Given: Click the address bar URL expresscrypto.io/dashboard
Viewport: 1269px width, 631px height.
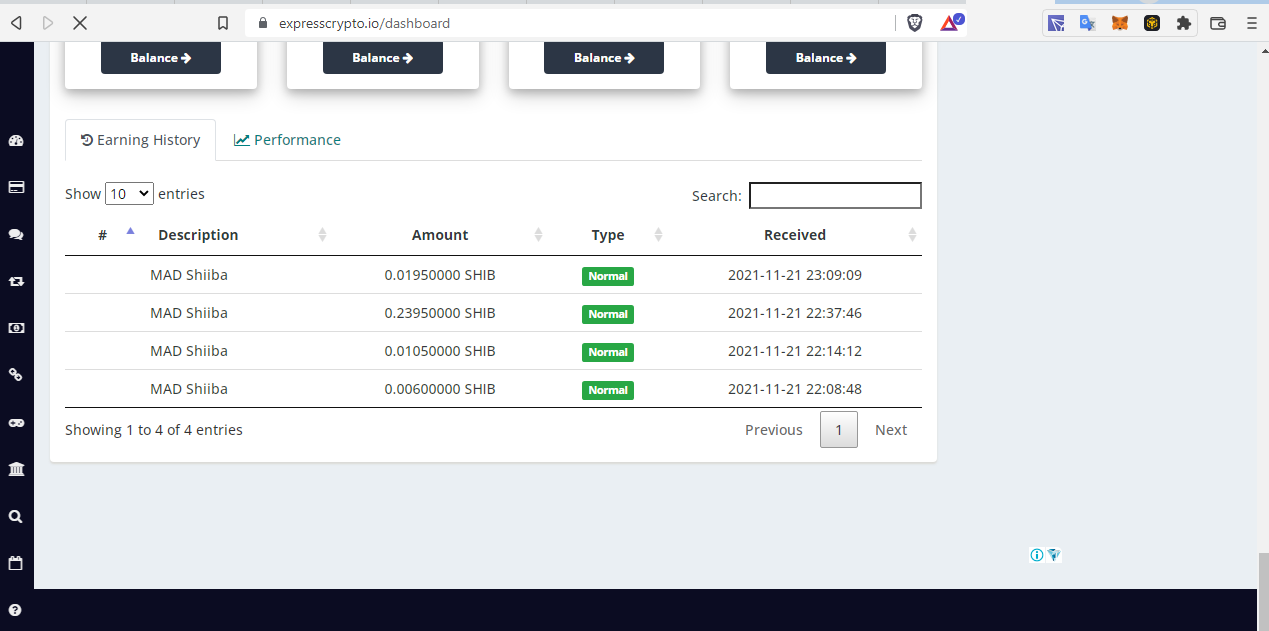Looking at the screenshot, I should tap(364, 23).
